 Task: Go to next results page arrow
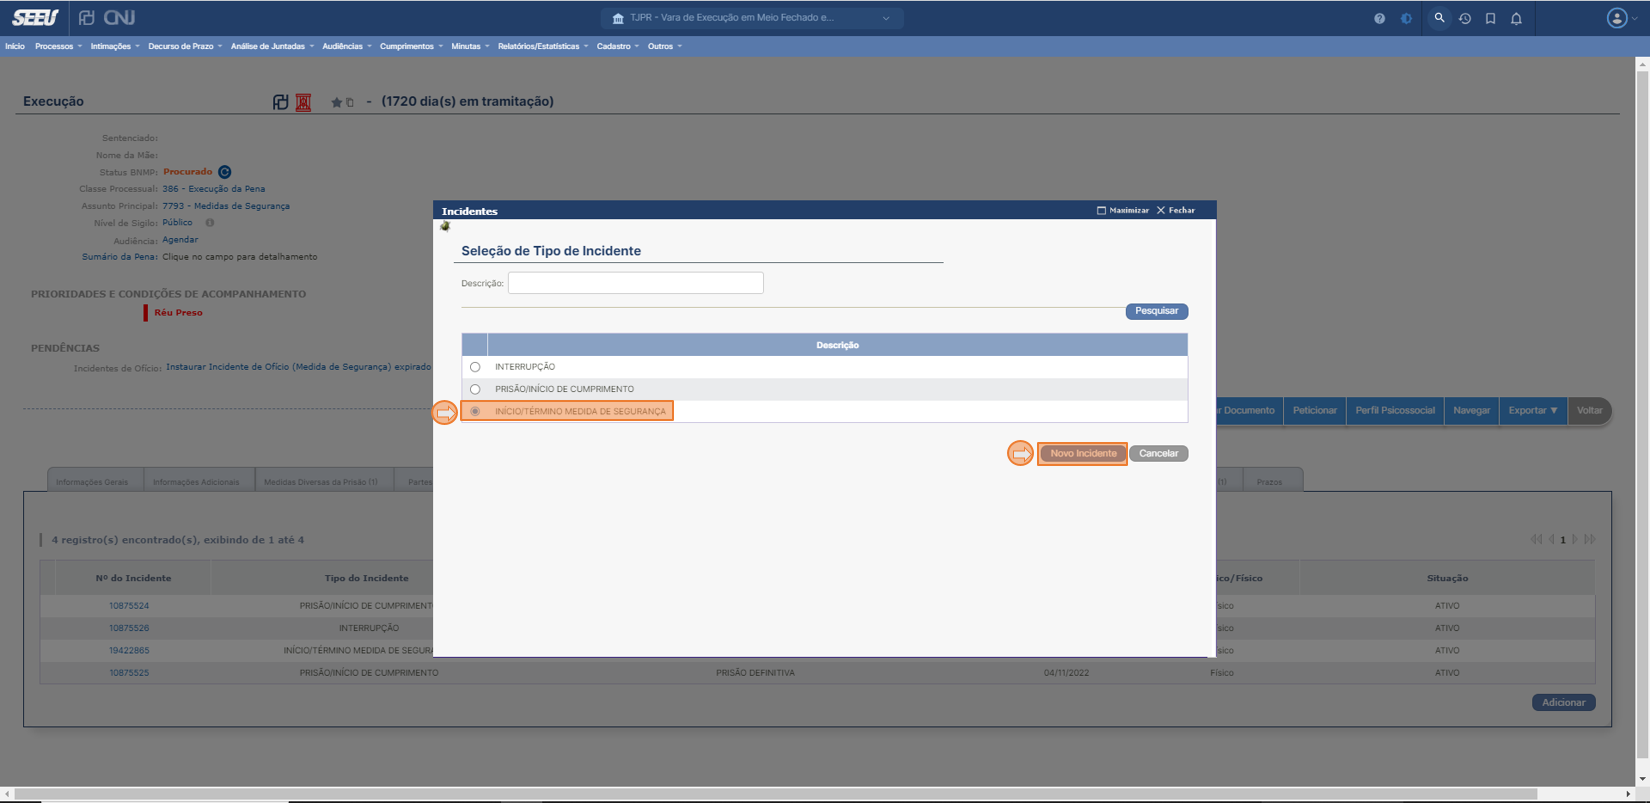click(x=1575, y=540)
